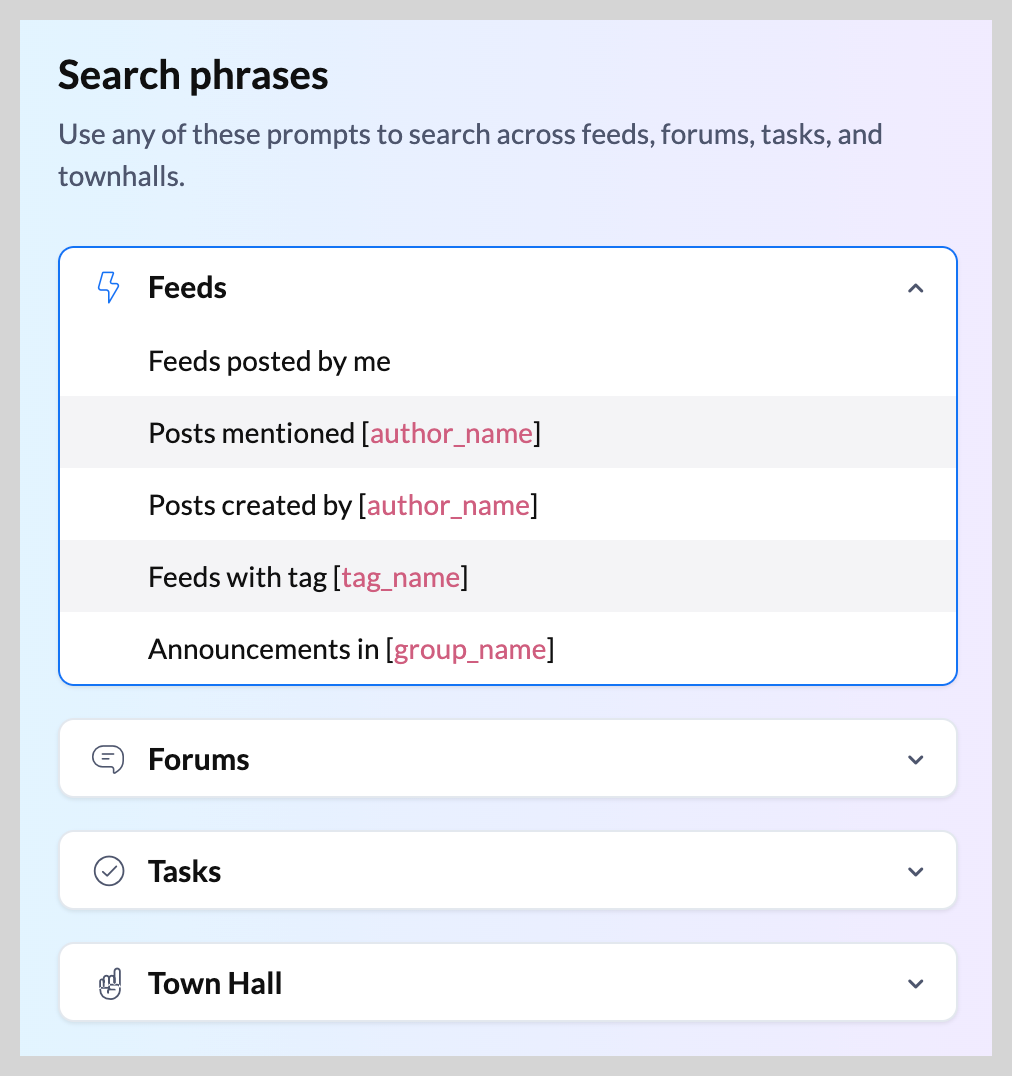
Task: Click the tag_name placeholder
Action: (x=401, y=577)
